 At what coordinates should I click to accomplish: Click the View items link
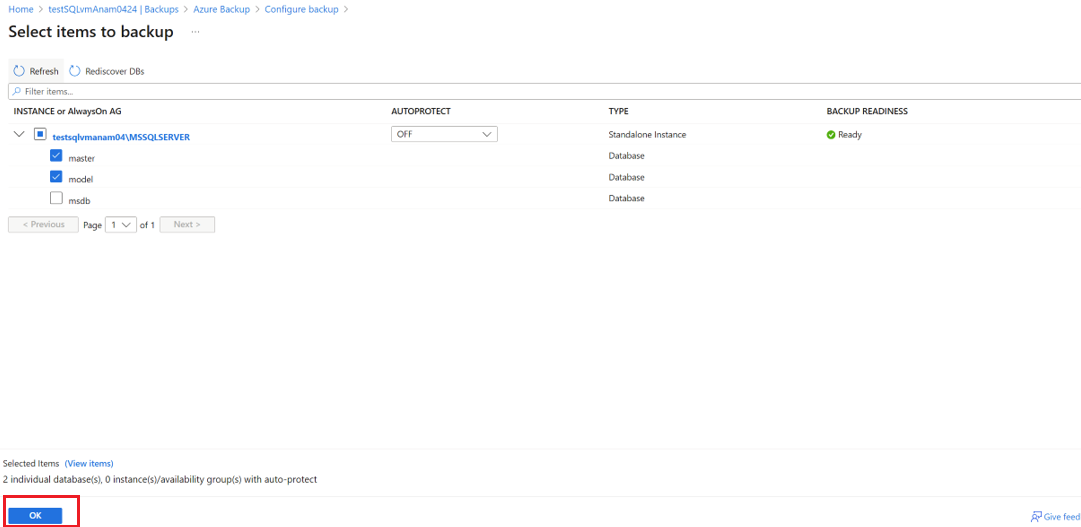[x=89, y=464]
